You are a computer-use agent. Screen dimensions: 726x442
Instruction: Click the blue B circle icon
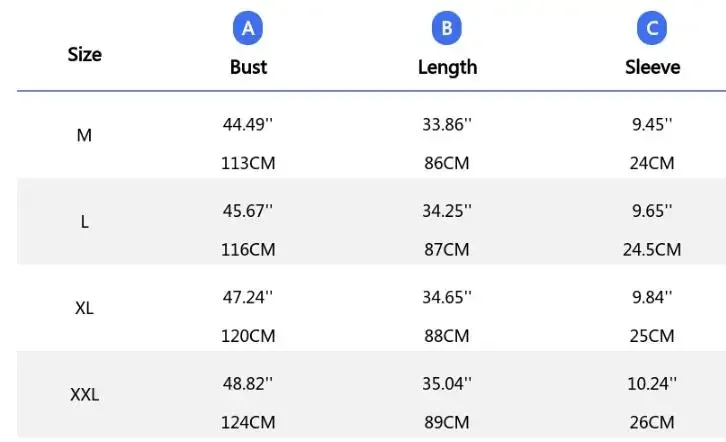[x=447, y=29]
